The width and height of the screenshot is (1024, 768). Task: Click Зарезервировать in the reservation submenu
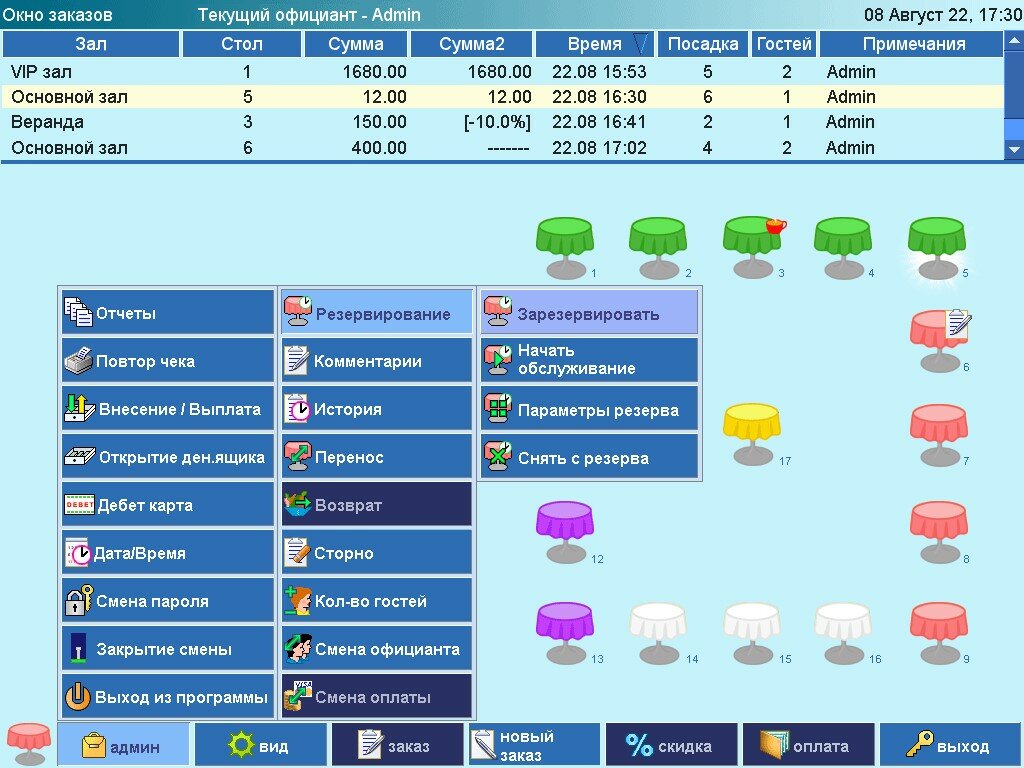click(589, 313)
